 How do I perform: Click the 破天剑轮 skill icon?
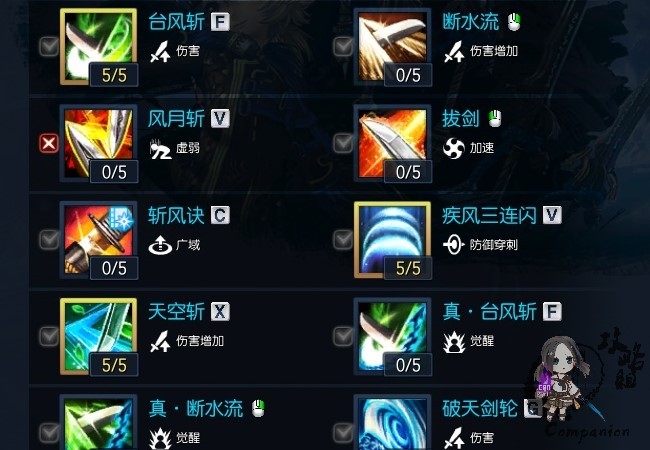click(392, 422)
